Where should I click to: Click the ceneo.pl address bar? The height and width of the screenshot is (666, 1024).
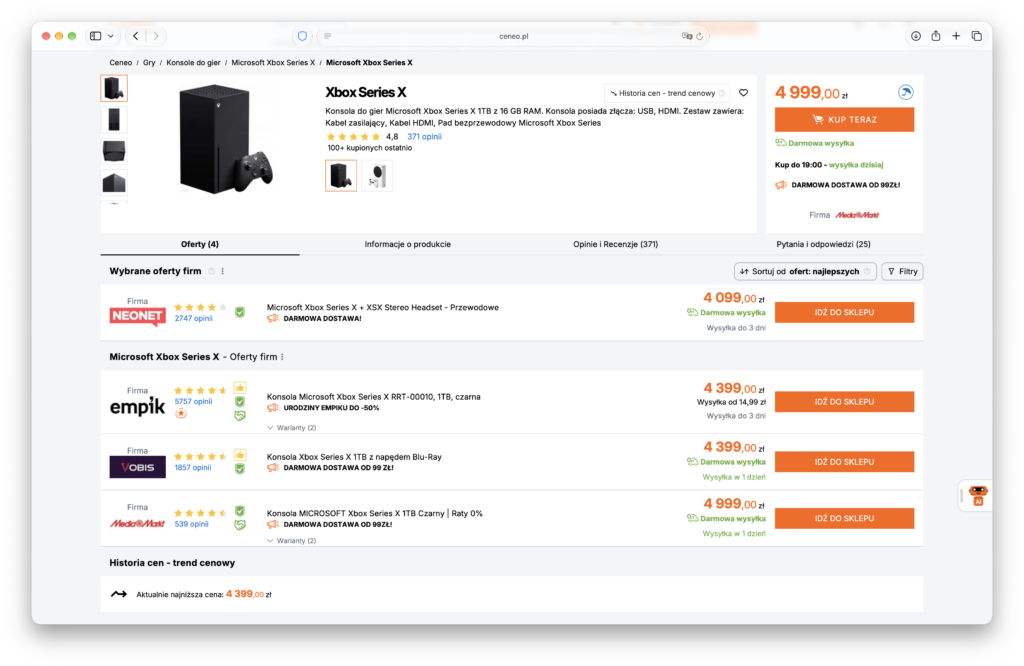coord(513,36)
